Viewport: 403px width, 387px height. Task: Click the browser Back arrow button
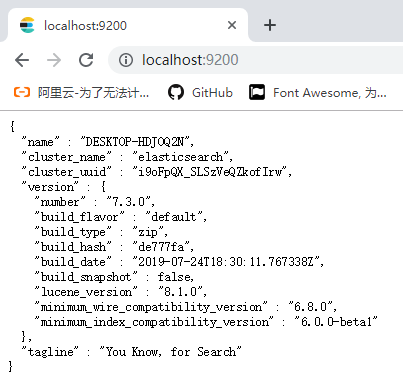pos(22,60)
